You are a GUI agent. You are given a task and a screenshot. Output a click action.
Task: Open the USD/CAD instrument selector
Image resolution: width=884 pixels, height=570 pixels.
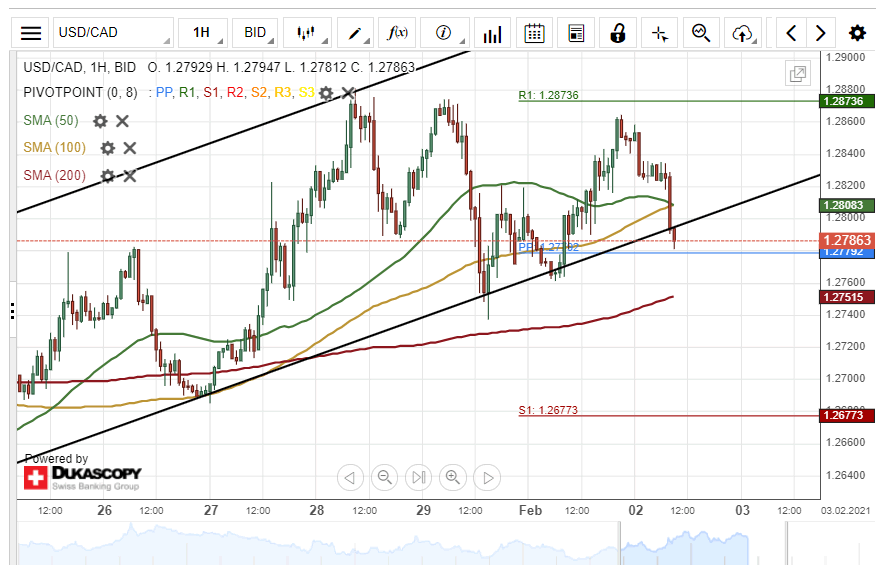(x=113, y=33)
